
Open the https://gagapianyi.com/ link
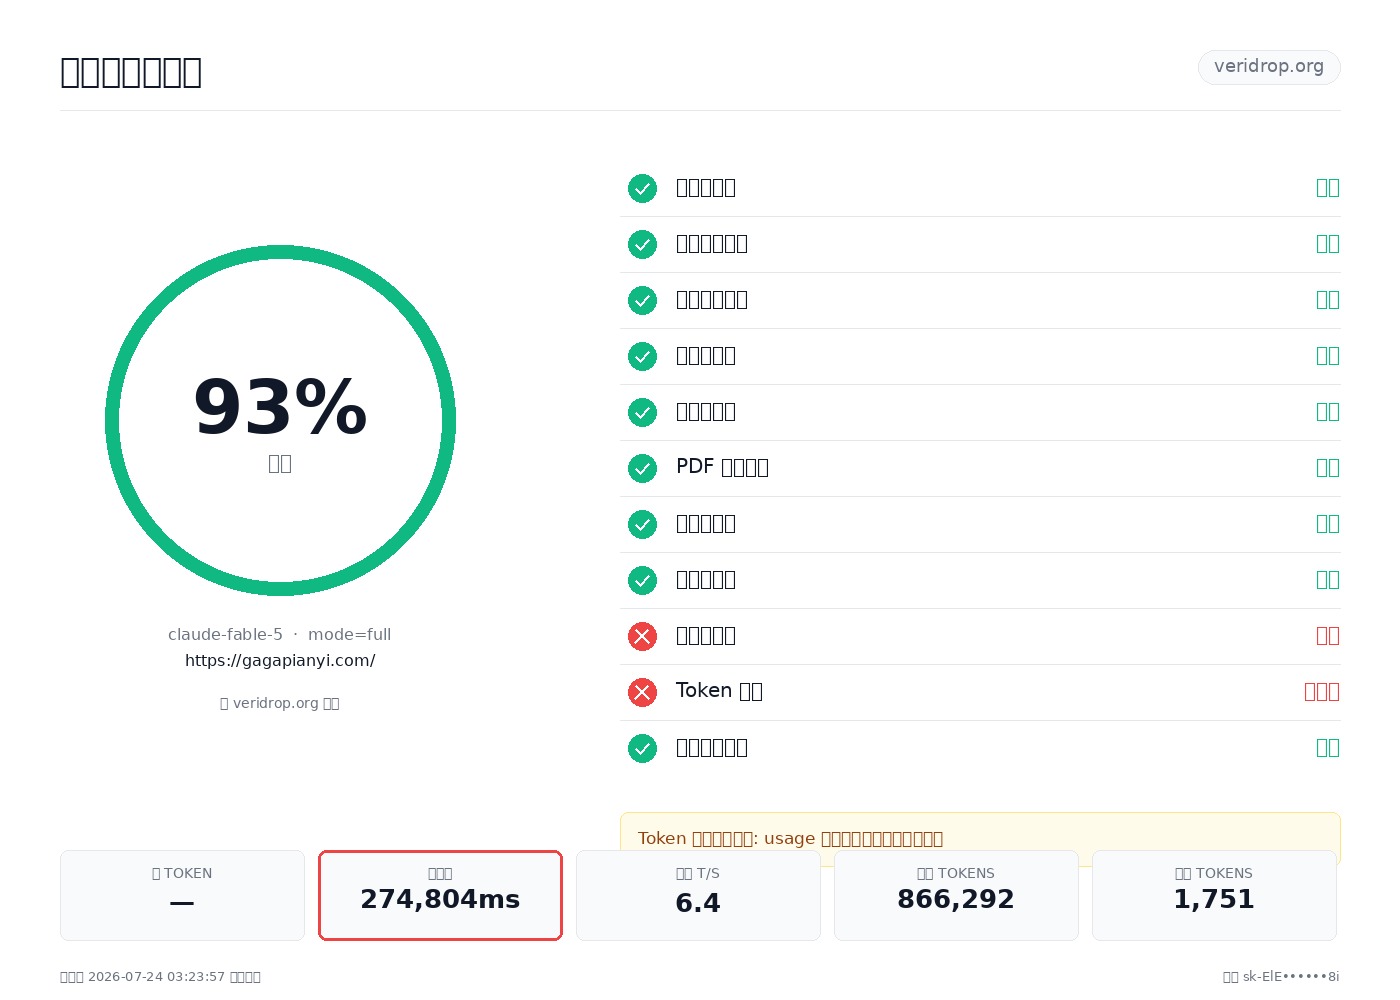point(280,660)
